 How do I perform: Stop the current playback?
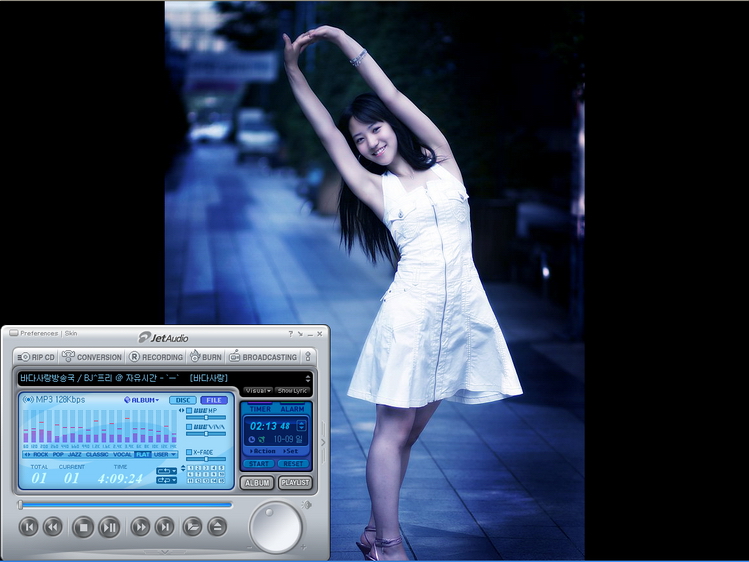coord(83,527)
